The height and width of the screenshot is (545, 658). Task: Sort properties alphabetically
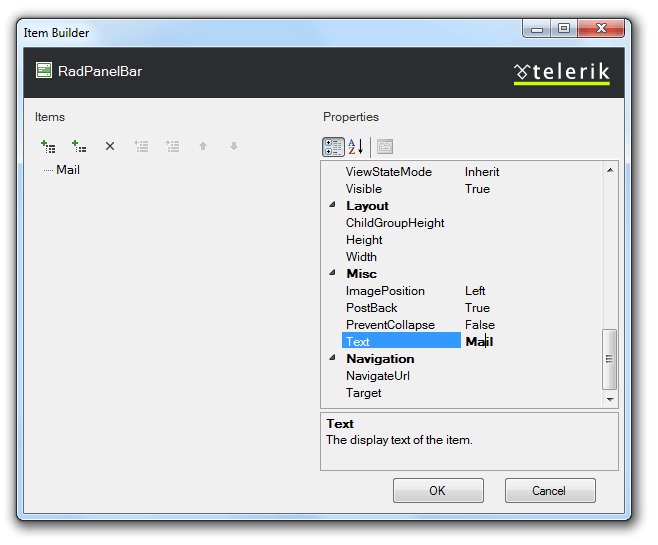coord(356,147)
